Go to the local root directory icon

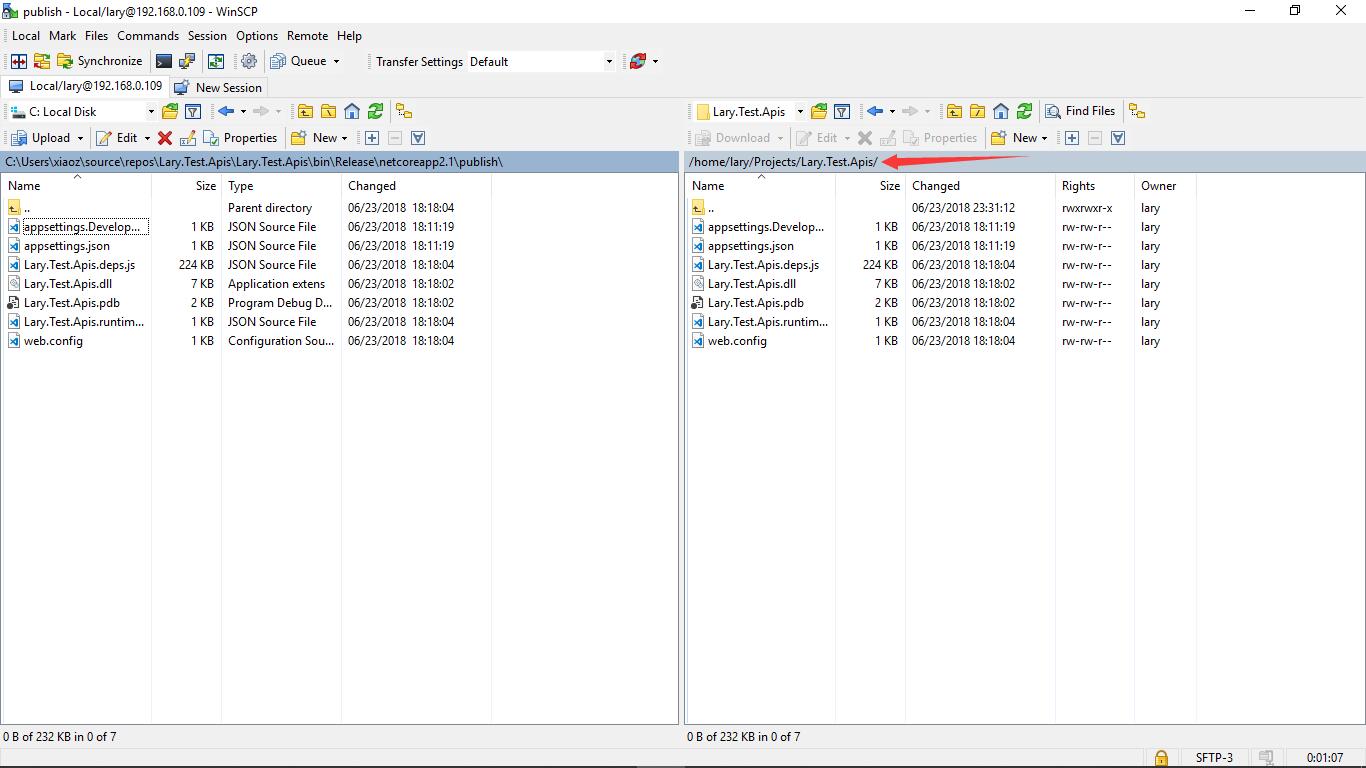[x=328, y=111]
